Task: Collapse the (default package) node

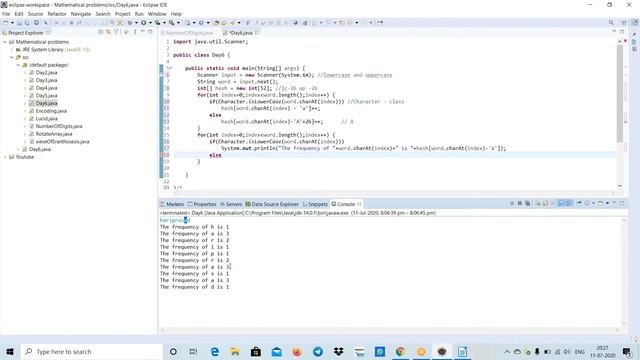Action: (18, 65)
